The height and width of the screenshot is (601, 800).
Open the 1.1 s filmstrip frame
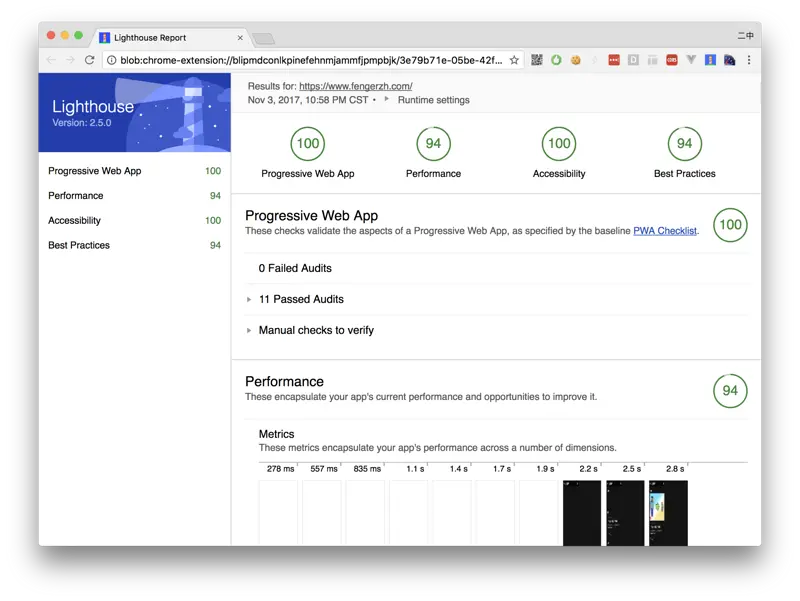pyautogui.click(x=408, y=513)
